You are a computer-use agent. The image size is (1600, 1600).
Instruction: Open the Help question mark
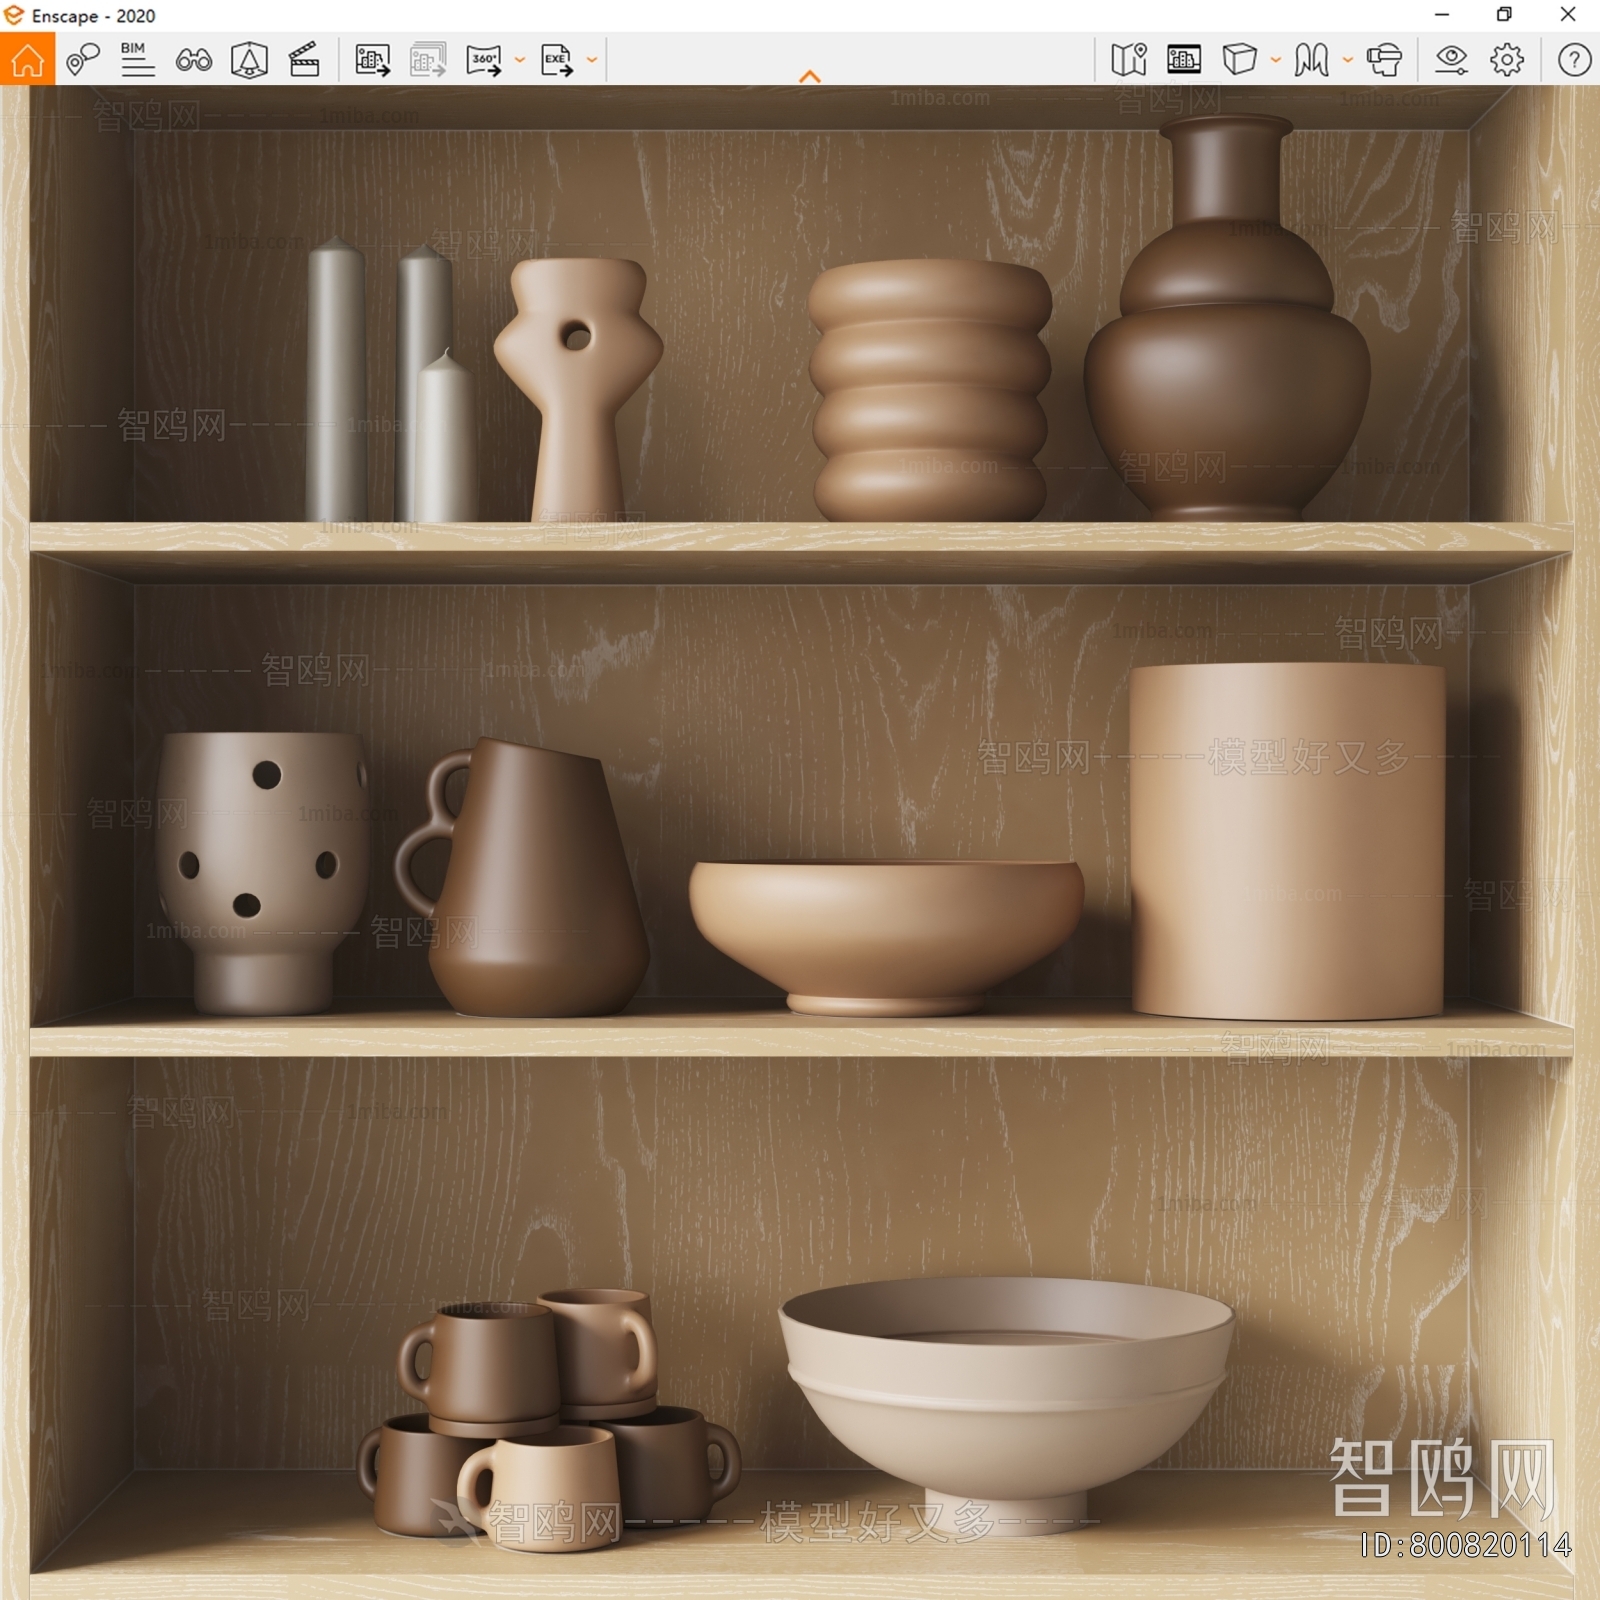[x=1574, y=60]
